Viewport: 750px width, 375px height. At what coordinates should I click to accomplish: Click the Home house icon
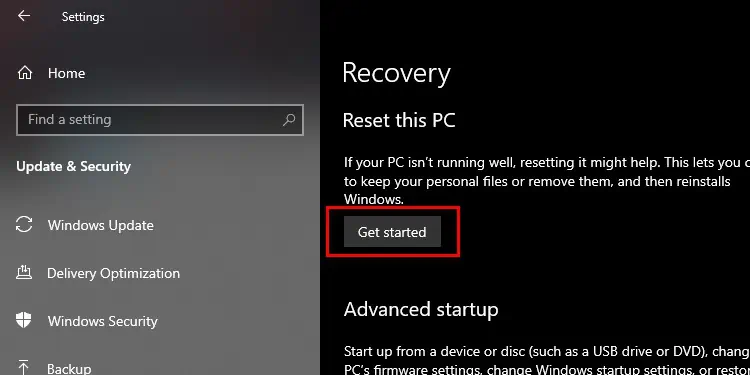pos(25,73)
